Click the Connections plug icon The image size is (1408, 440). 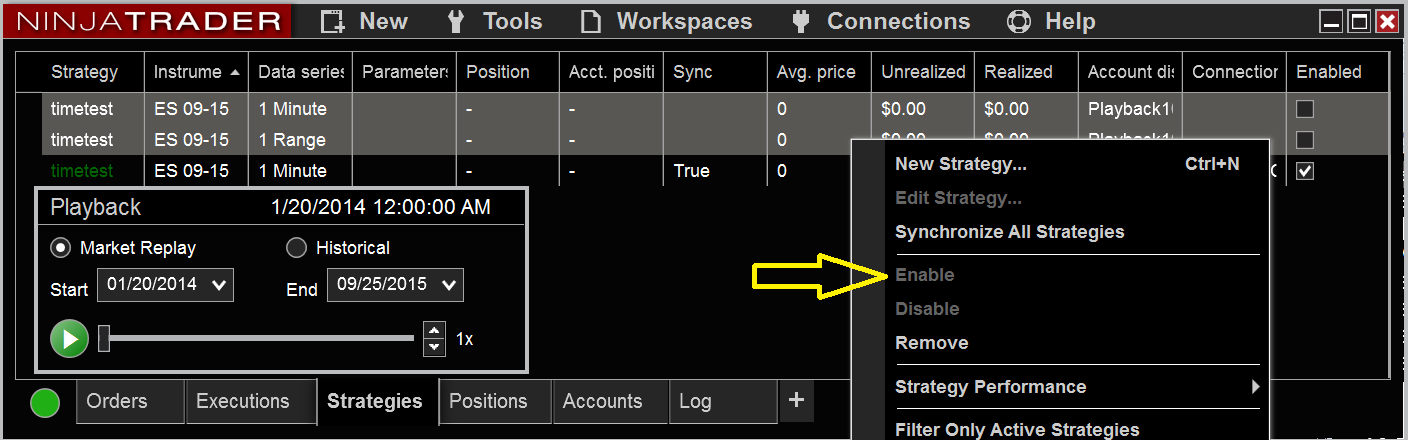(x=800, y=21)
